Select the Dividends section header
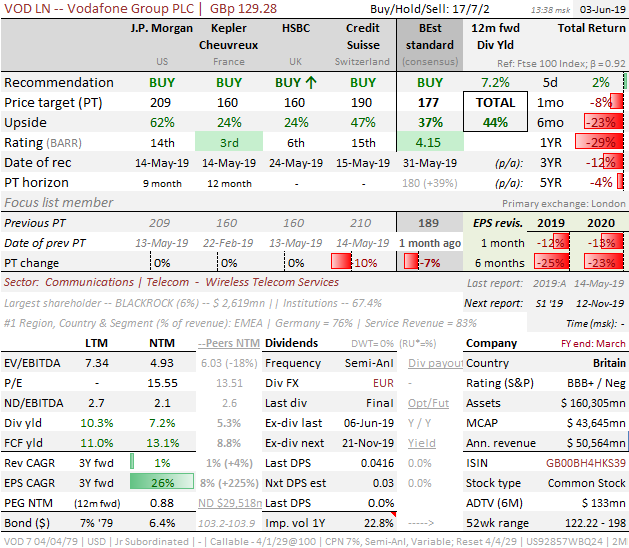This screenshot has height=548, width=629. pos(292,343)
